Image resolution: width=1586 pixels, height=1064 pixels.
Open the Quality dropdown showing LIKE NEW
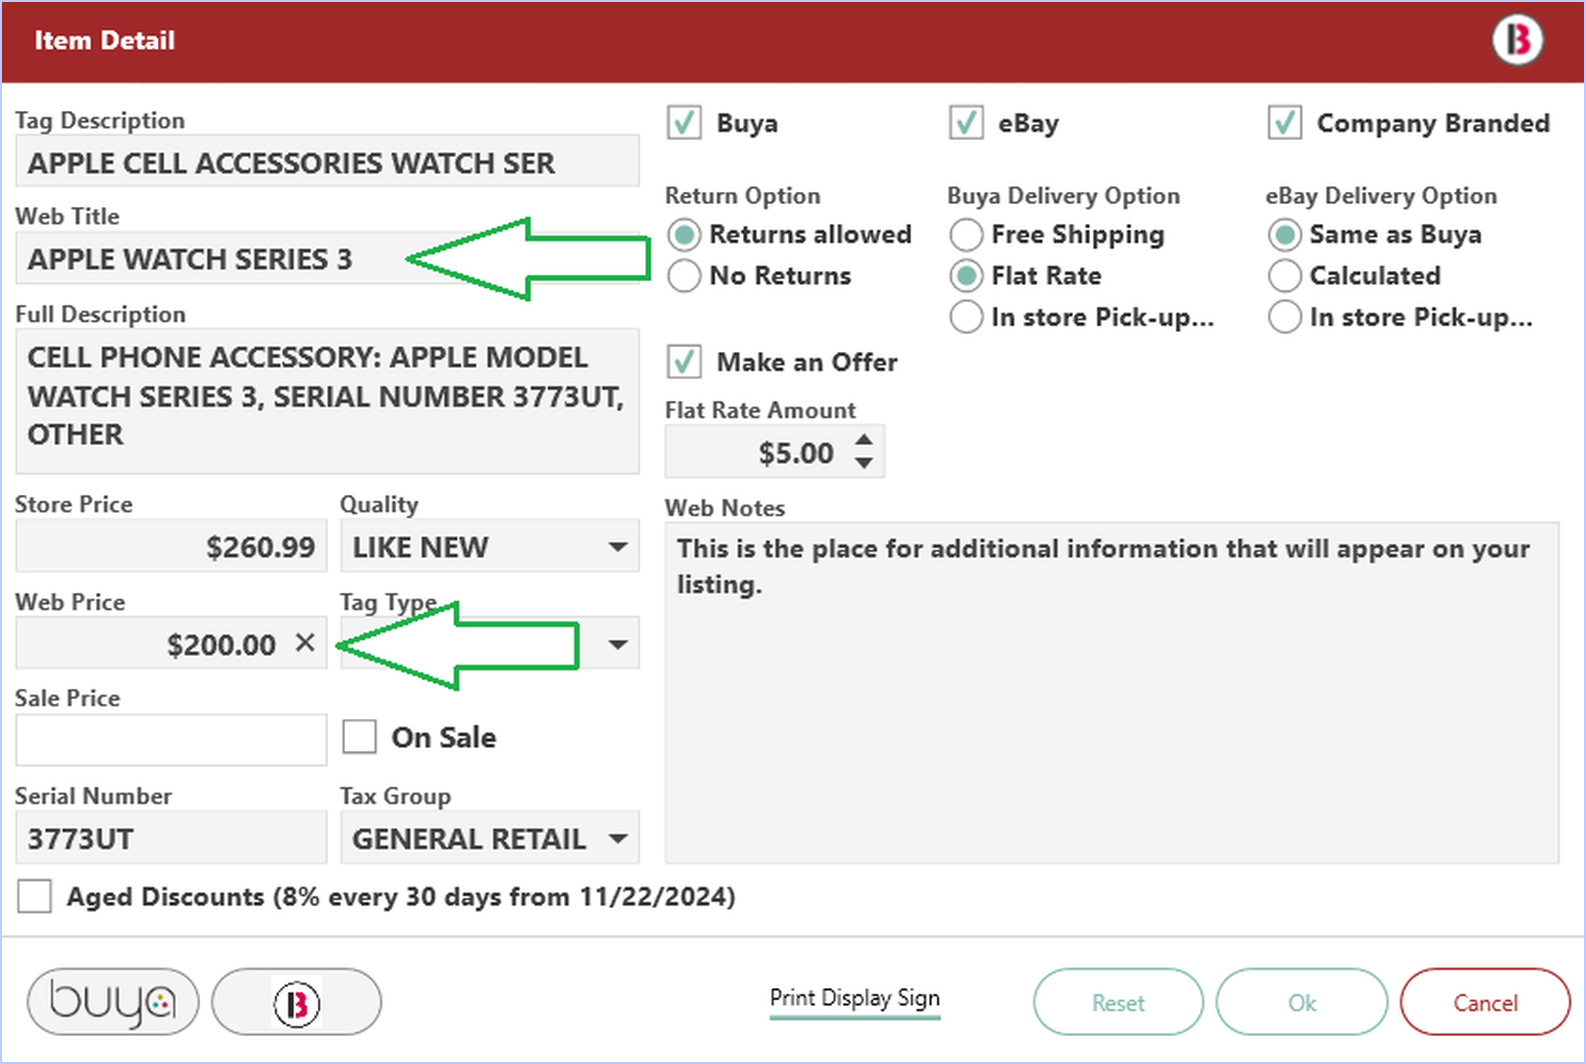(489, 546)
